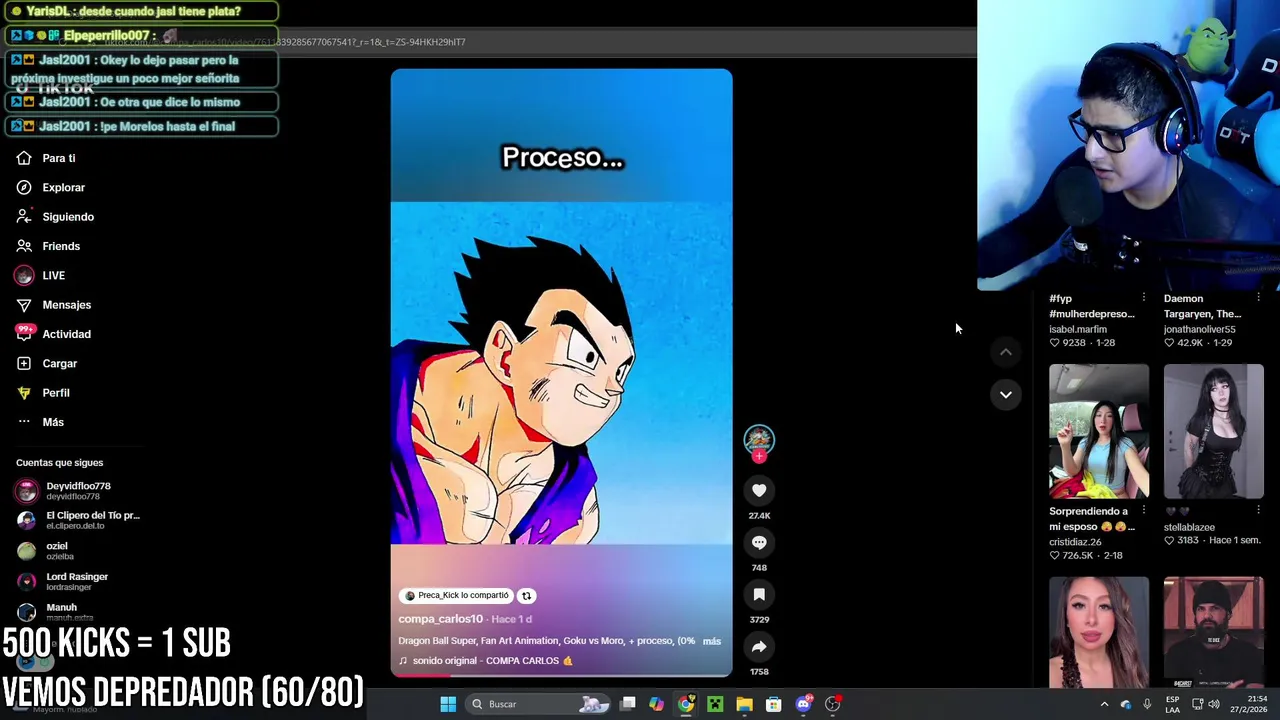Open the Friends section
The width and height of the screenshot is (1280, 720).
61,246
